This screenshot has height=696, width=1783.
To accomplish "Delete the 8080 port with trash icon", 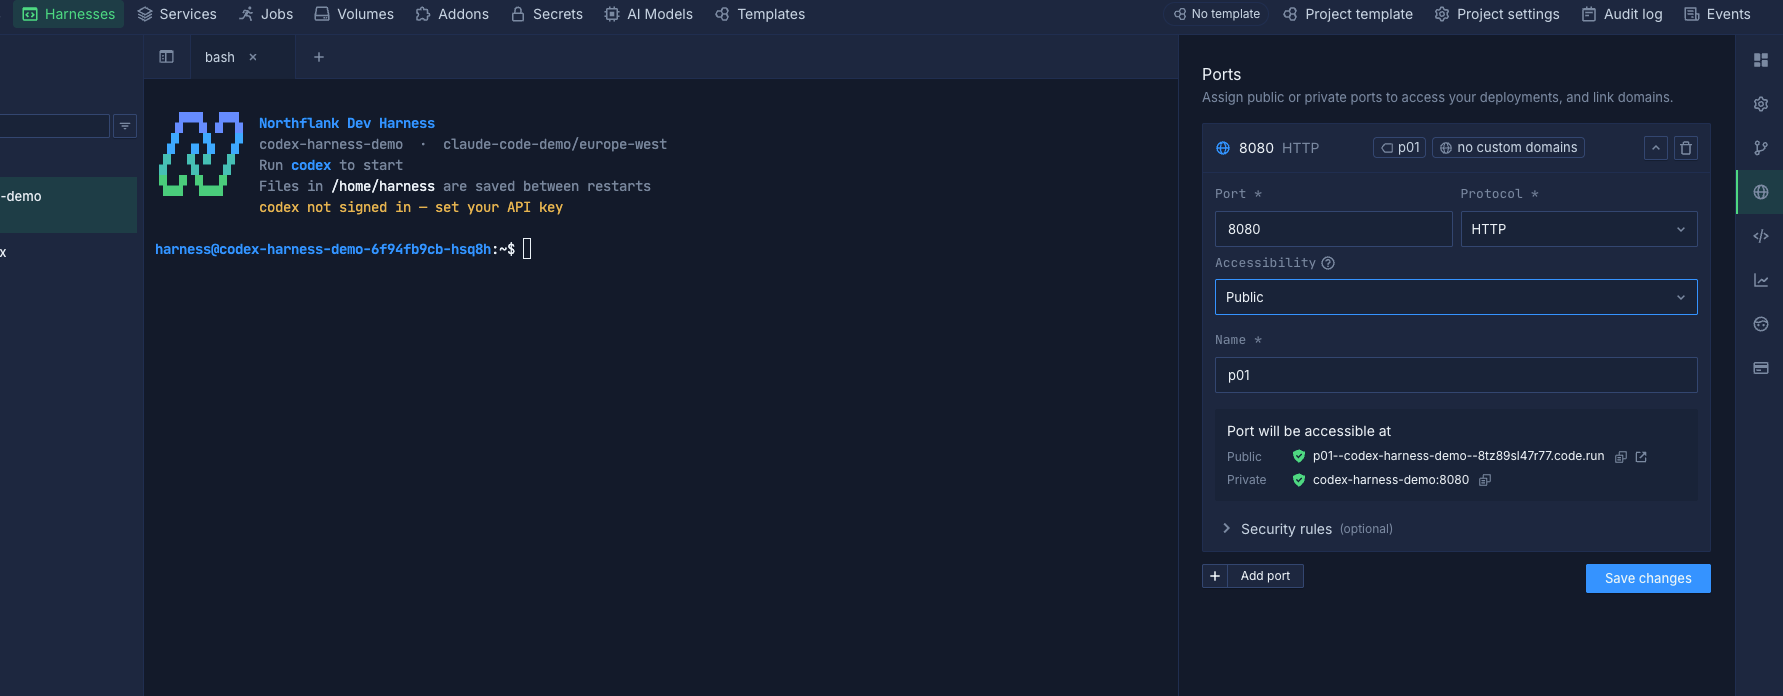I will tap(1686, 148).
